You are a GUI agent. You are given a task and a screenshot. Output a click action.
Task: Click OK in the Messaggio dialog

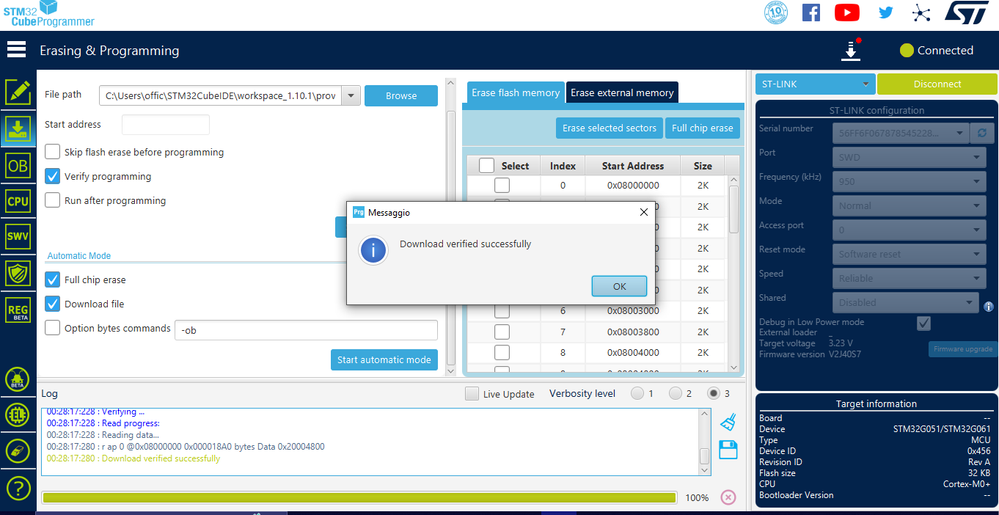pyautogui.click(x=619, y=286)
